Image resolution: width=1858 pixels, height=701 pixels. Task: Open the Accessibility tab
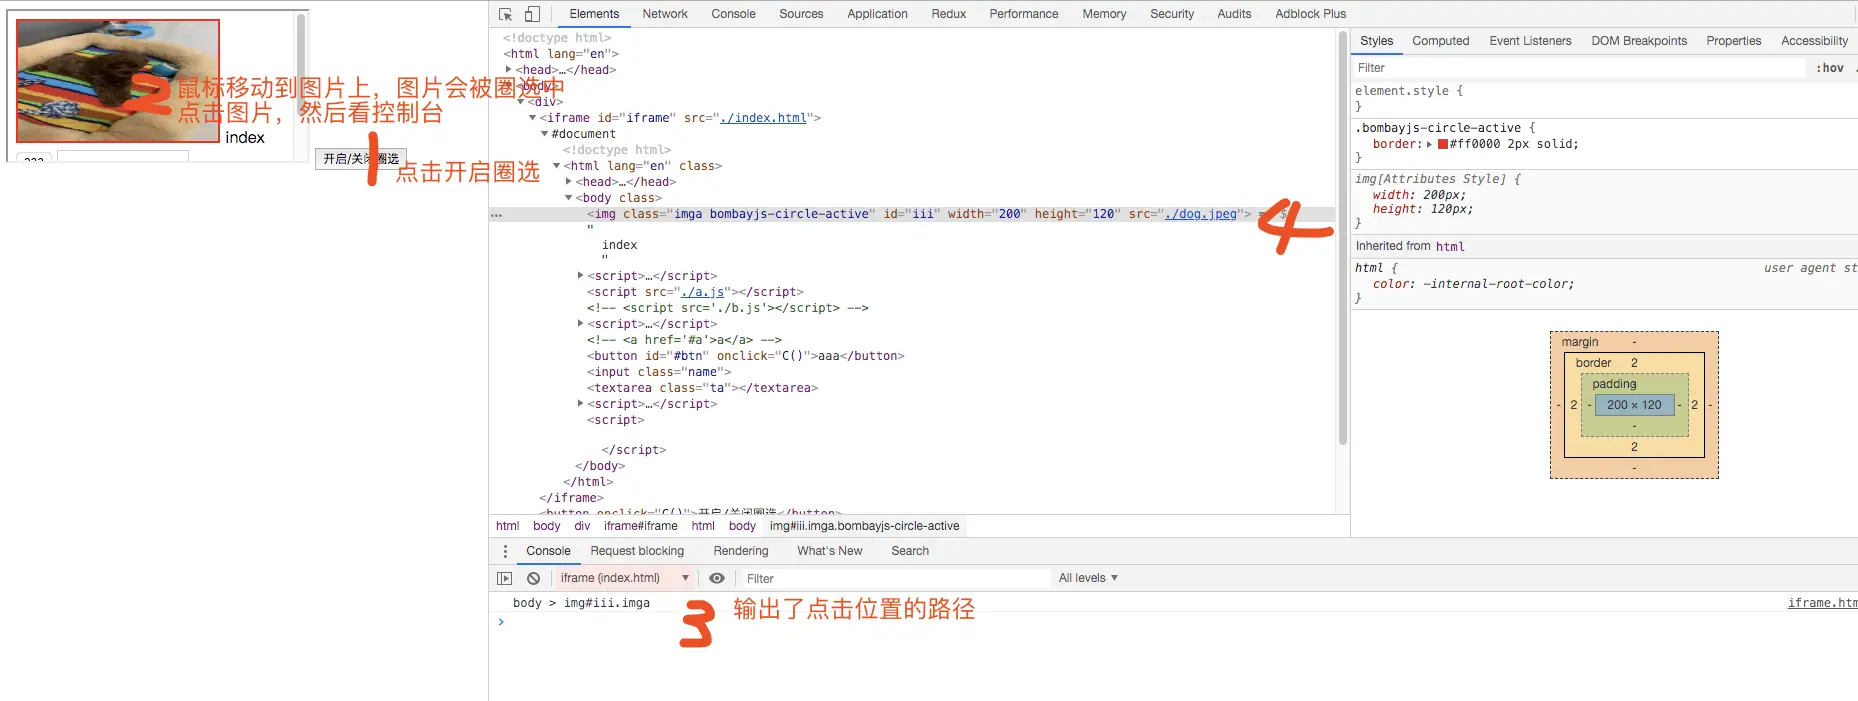click(1814, 41)
